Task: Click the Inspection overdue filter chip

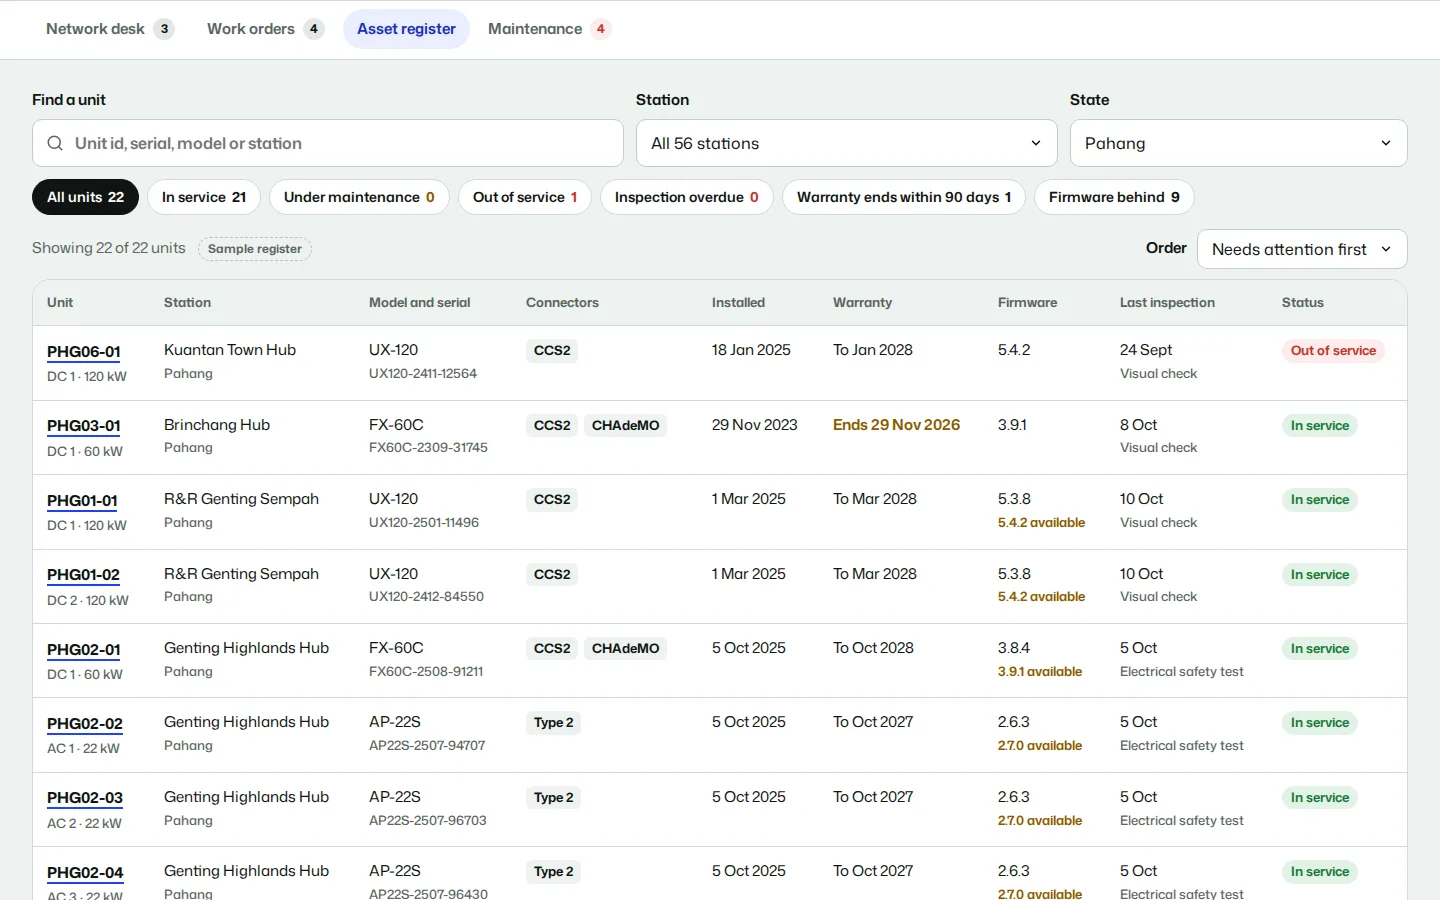Action: coord(686,197)
